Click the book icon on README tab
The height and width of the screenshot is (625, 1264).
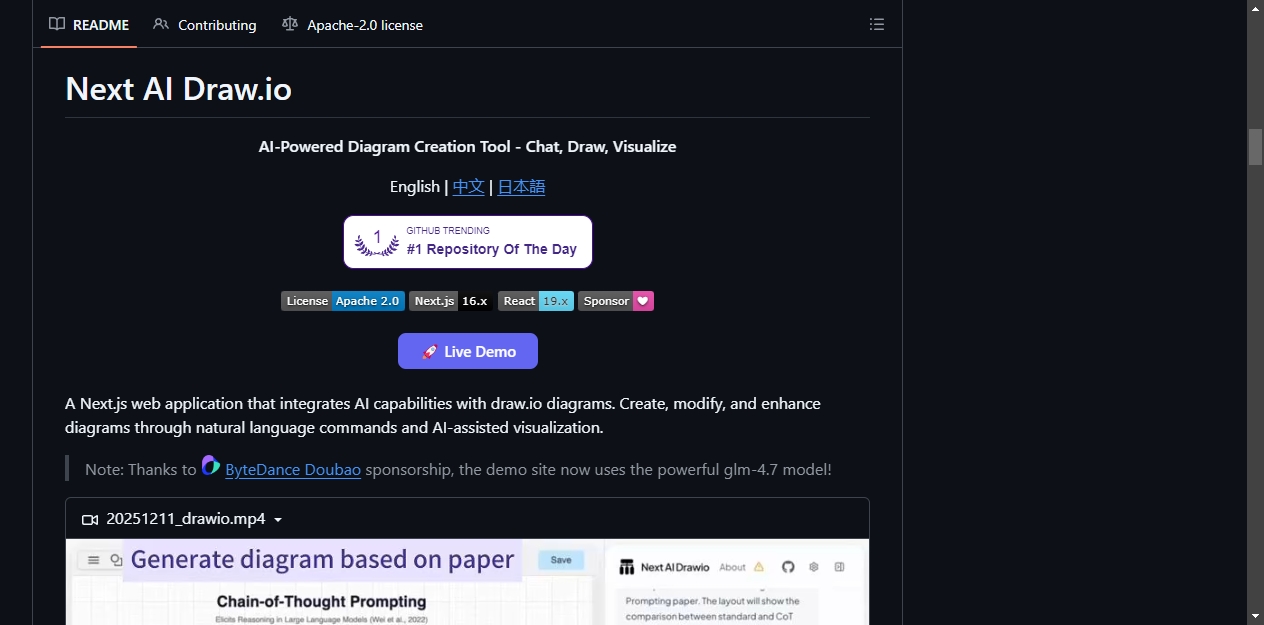pyautogui.click(x=57, y=24)
